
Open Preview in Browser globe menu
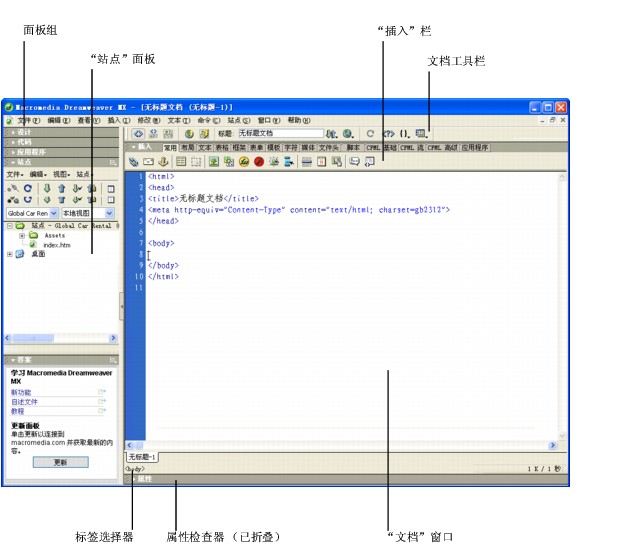[348, 134]
